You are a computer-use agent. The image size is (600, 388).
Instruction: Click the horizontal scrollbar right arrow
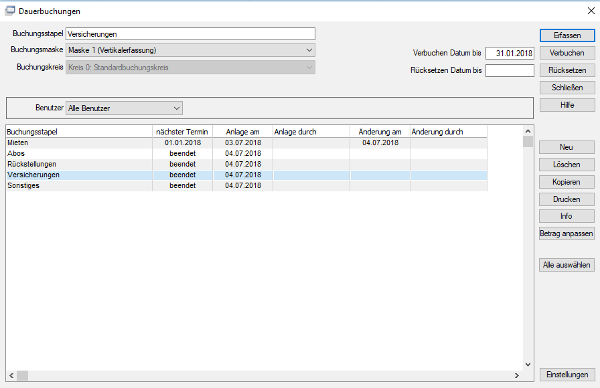[517, 376]
